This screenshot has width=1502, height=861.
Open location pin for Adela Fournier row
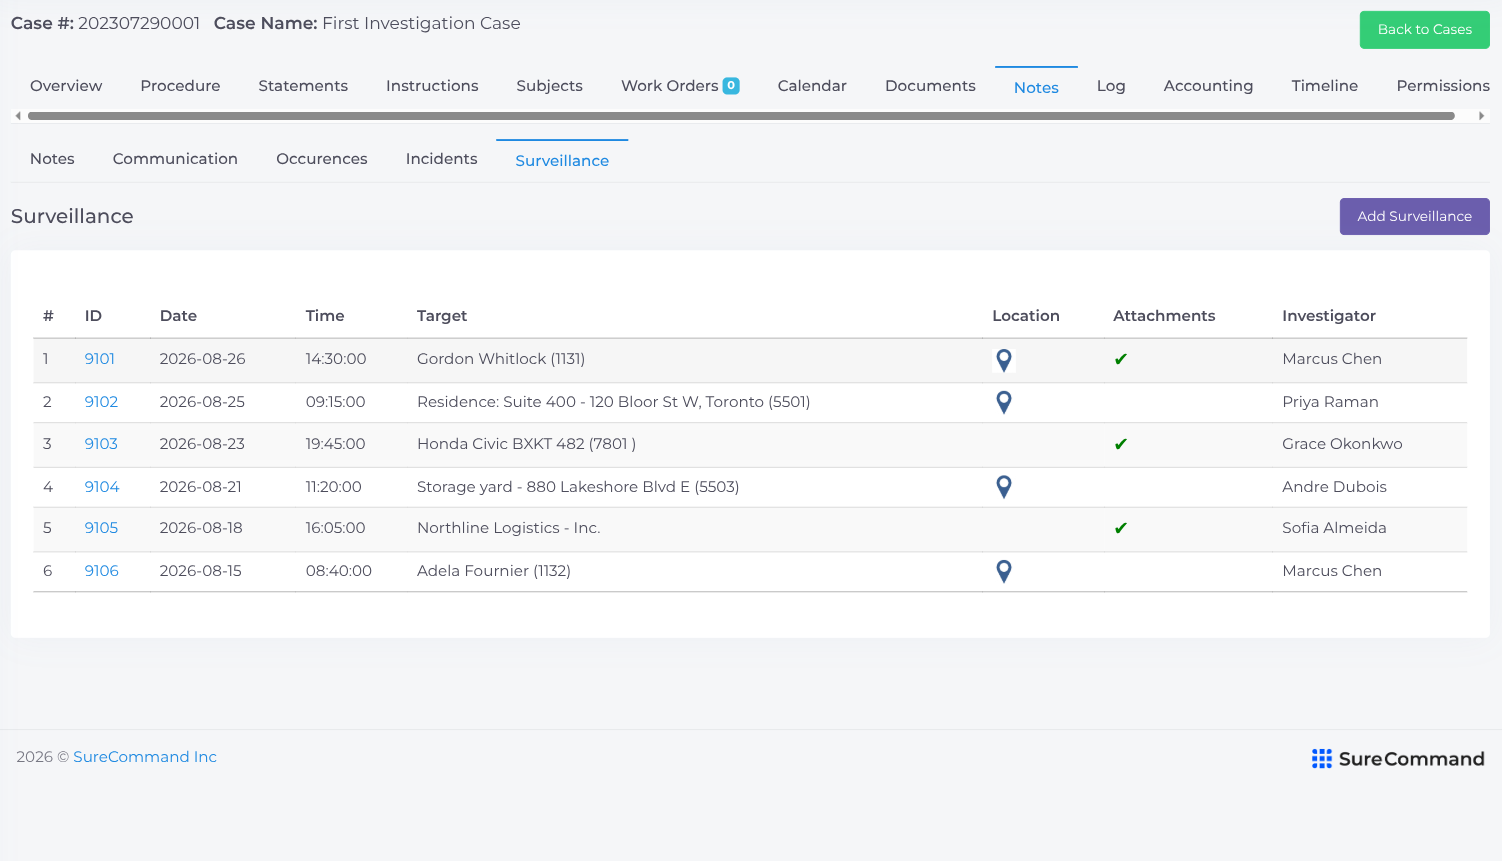(x=1004, y=571)
